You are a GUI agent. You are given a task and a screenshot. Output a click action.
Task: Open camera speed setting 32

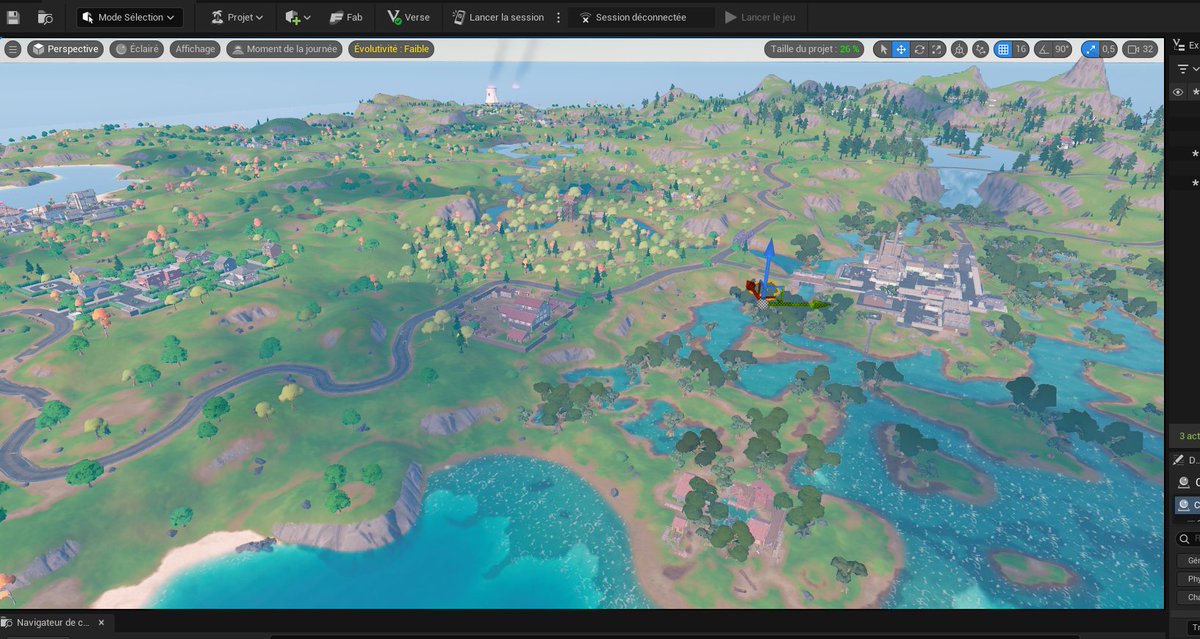pyautogui.click(x=1140, y=49)
